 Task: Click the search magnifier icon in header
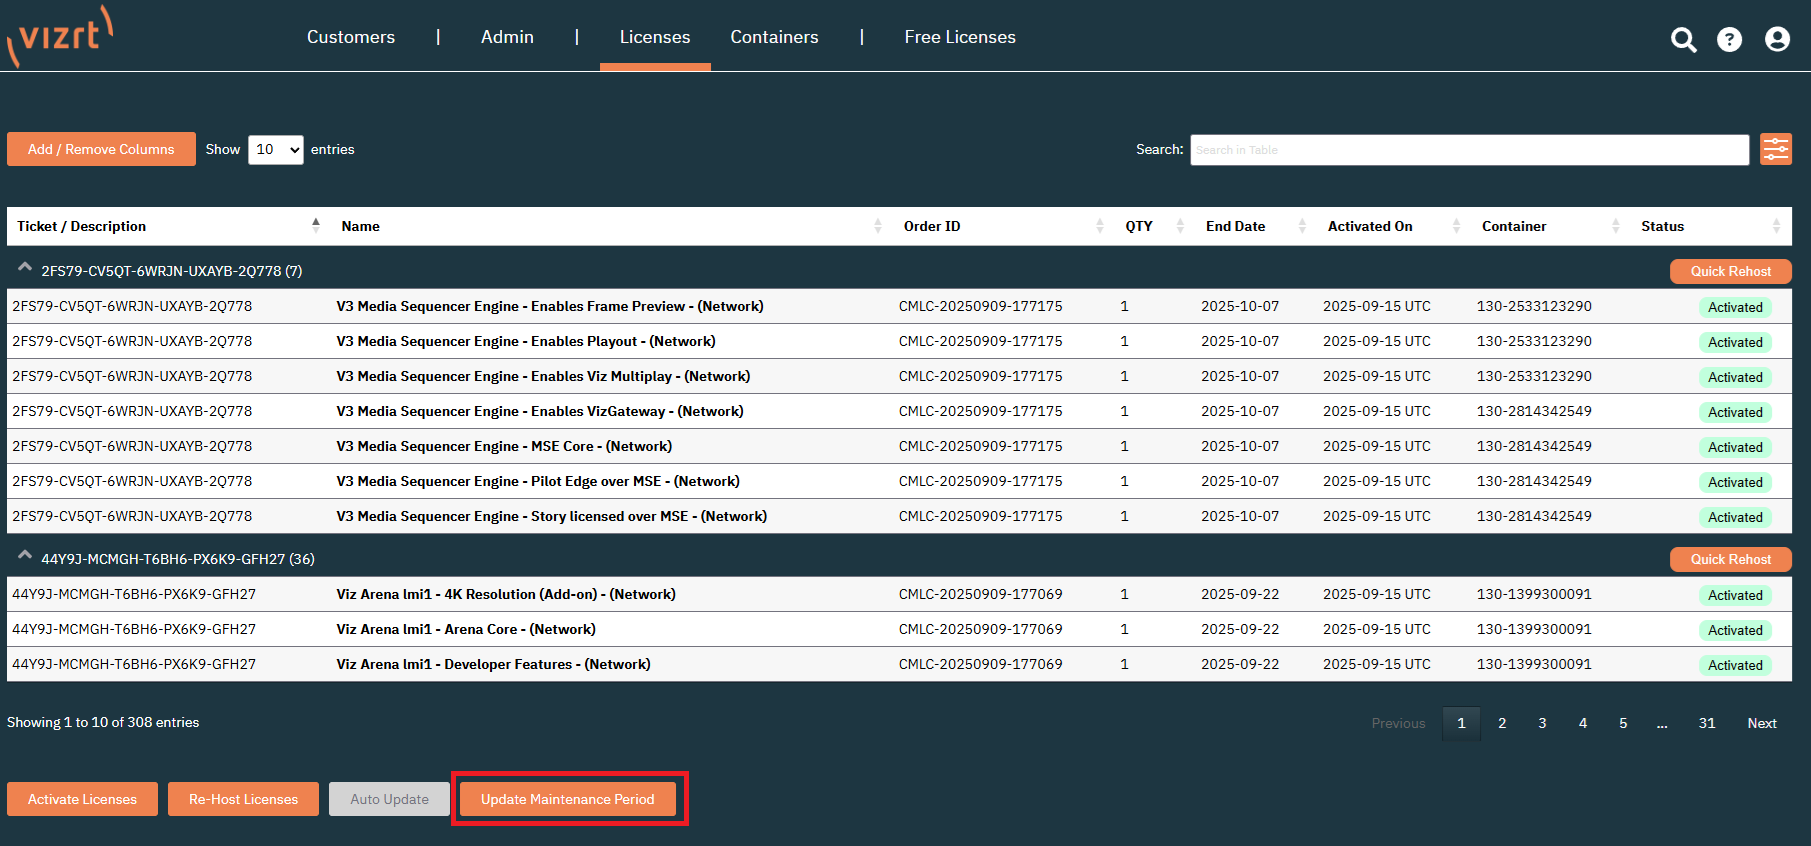[x=1683, y=39]
